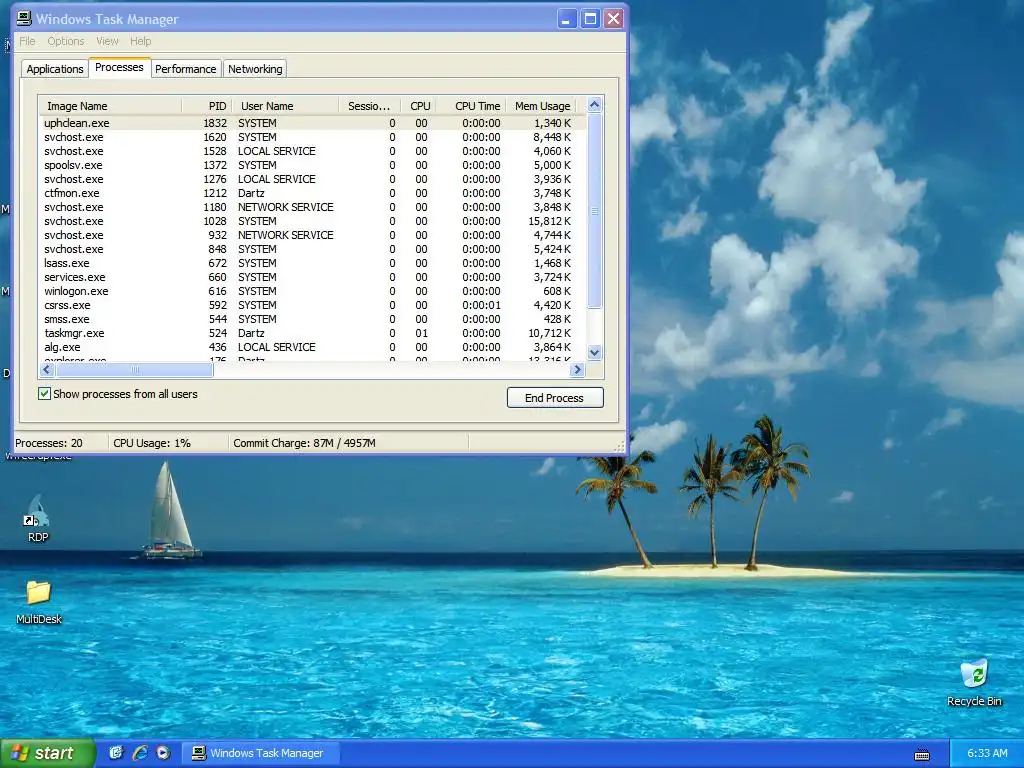Select the spoolsv.exe process
The image size is (1024, 768).
[312, 165]
